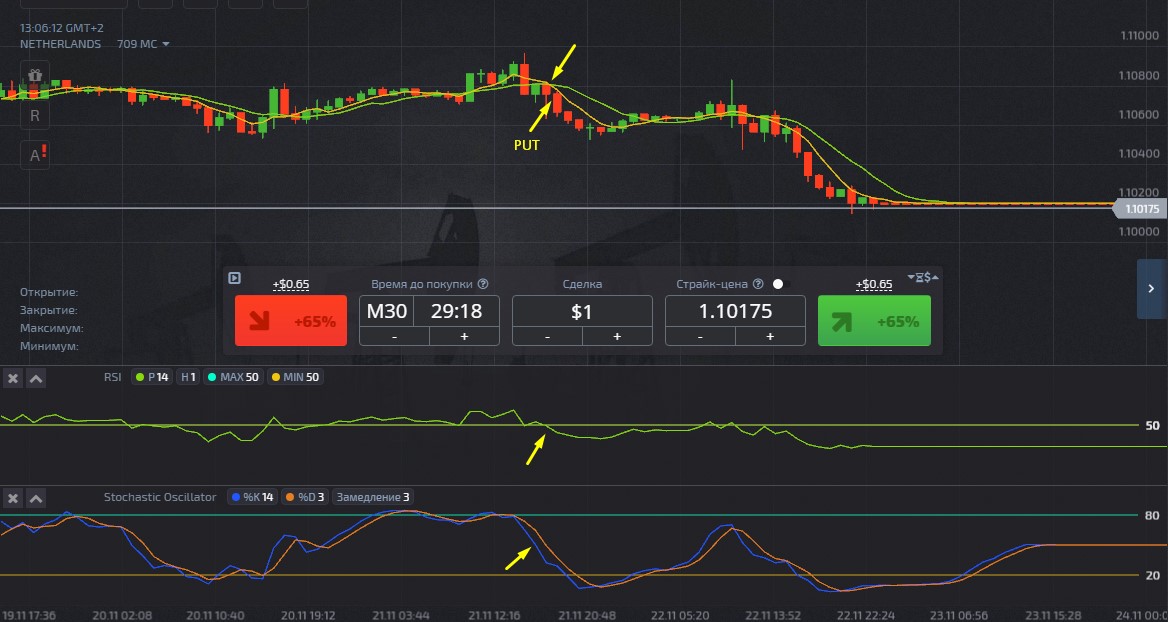The width and height of the screenshot is (1168, 622).
Task: Collapse the RSI panel with the chevron
Action: (35, 378)
